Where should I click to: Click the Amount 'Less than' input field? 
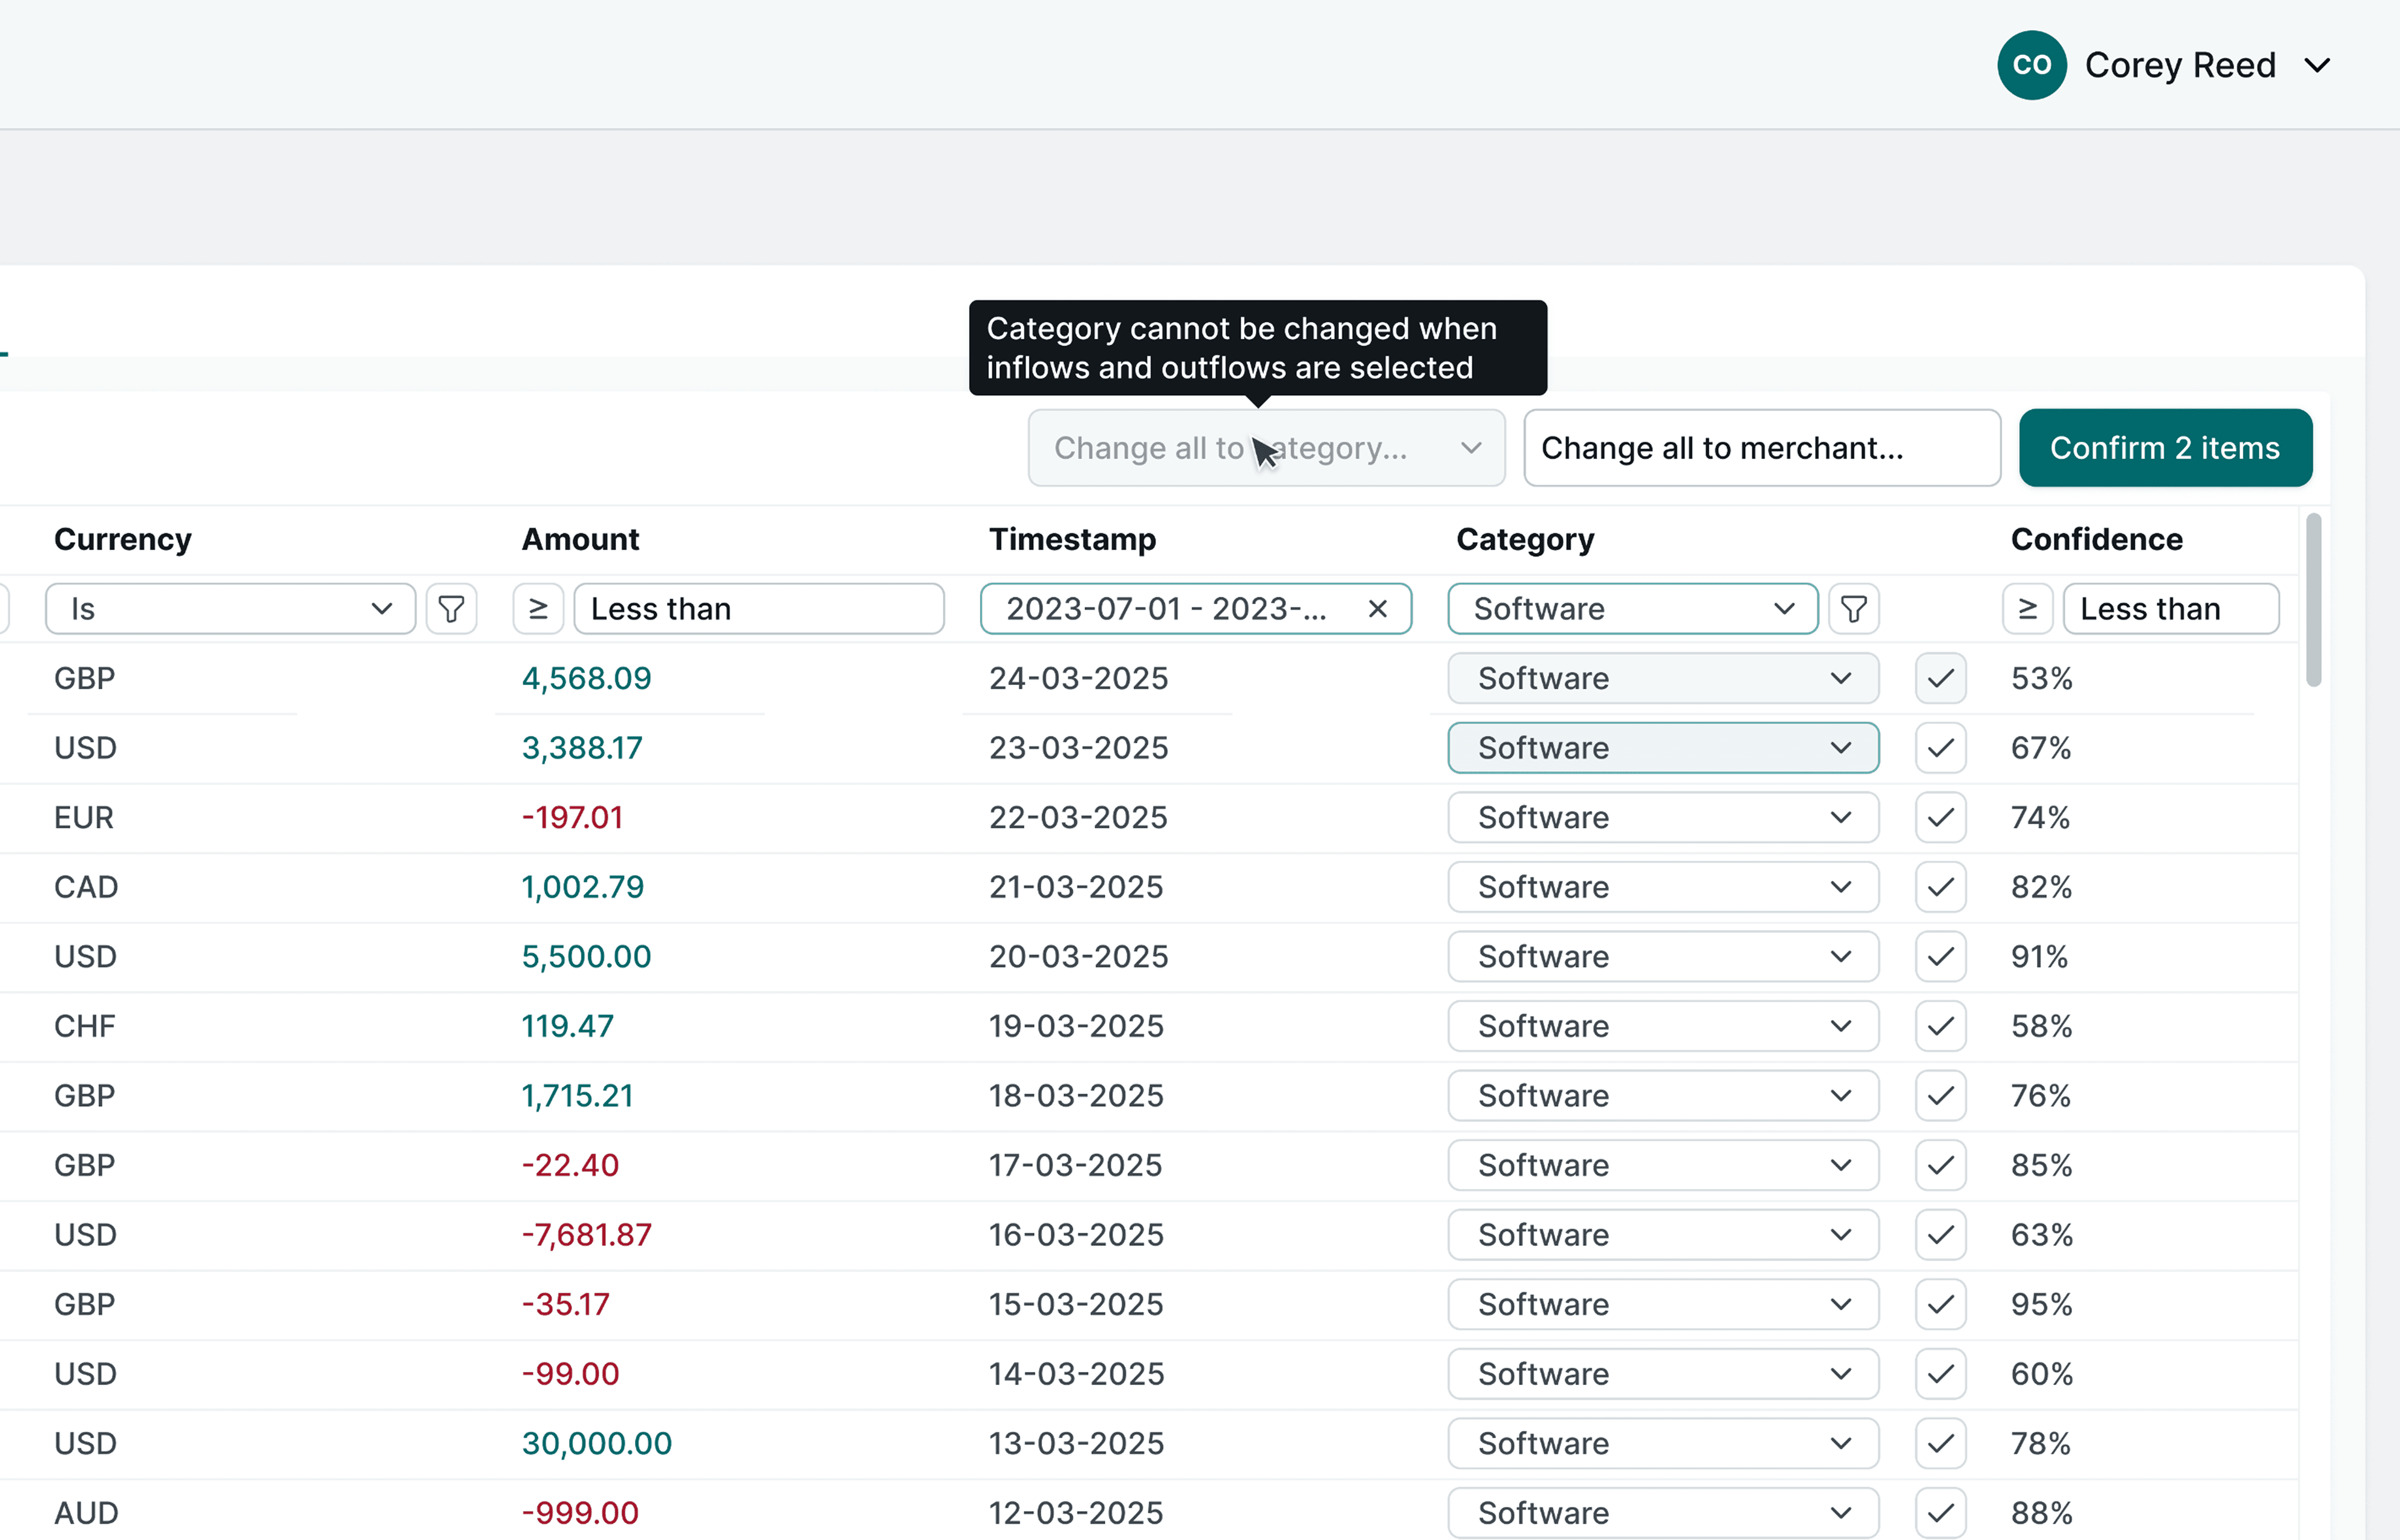tap(758, 609)
